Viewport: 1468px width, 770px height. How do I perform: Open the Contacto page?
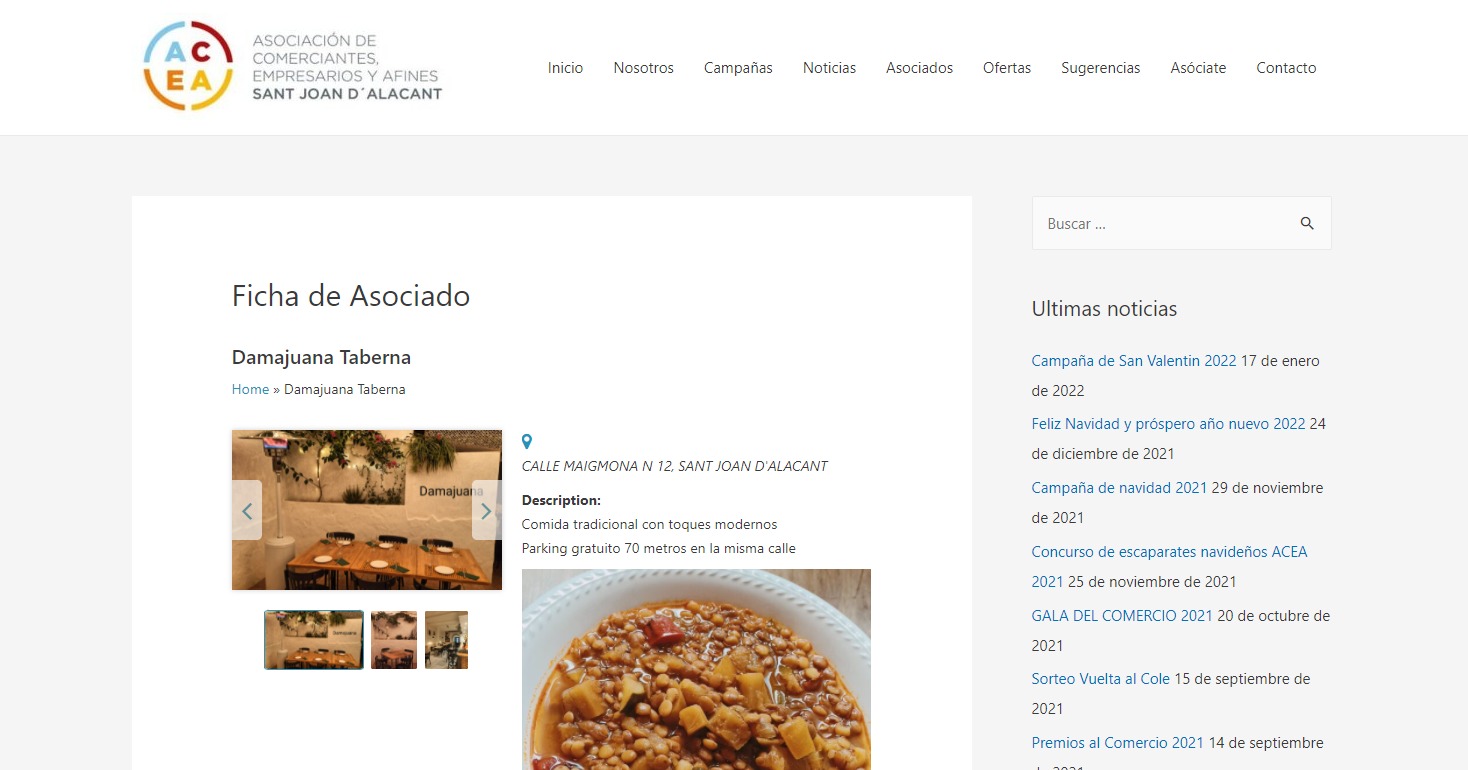(1286, 68)
